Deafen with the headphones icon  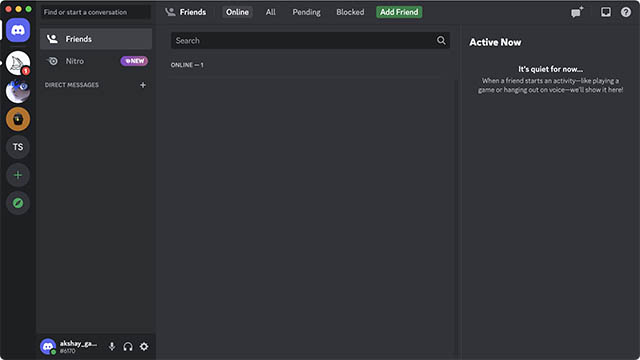click(128, 347)
